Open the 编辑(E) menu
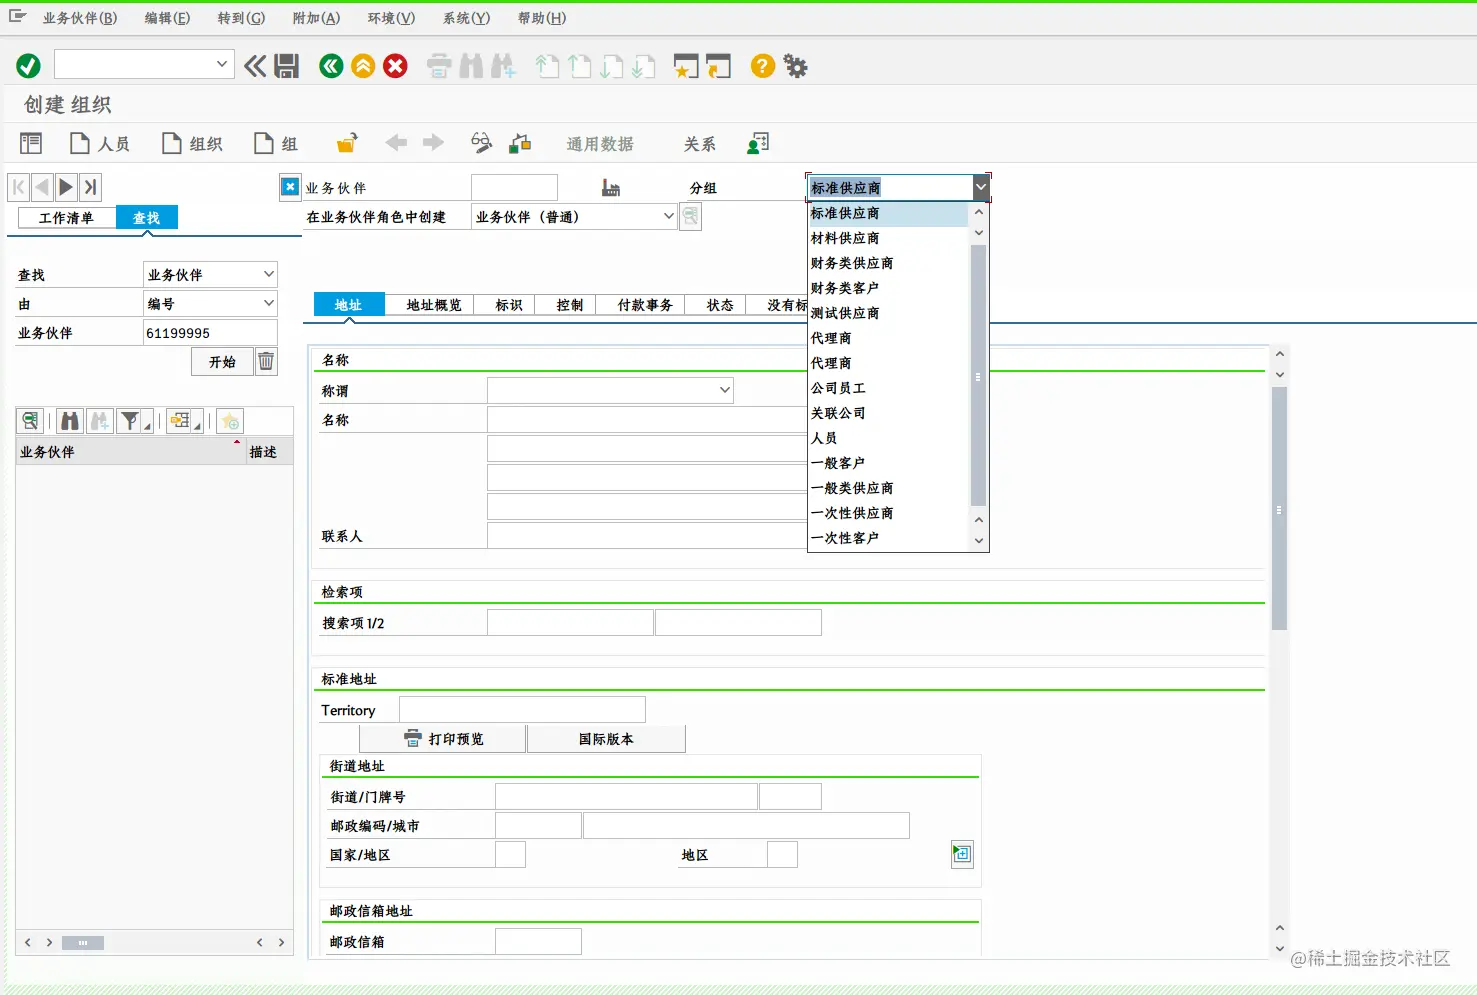This screenshot has height=995, width=1477. (167, 18)
